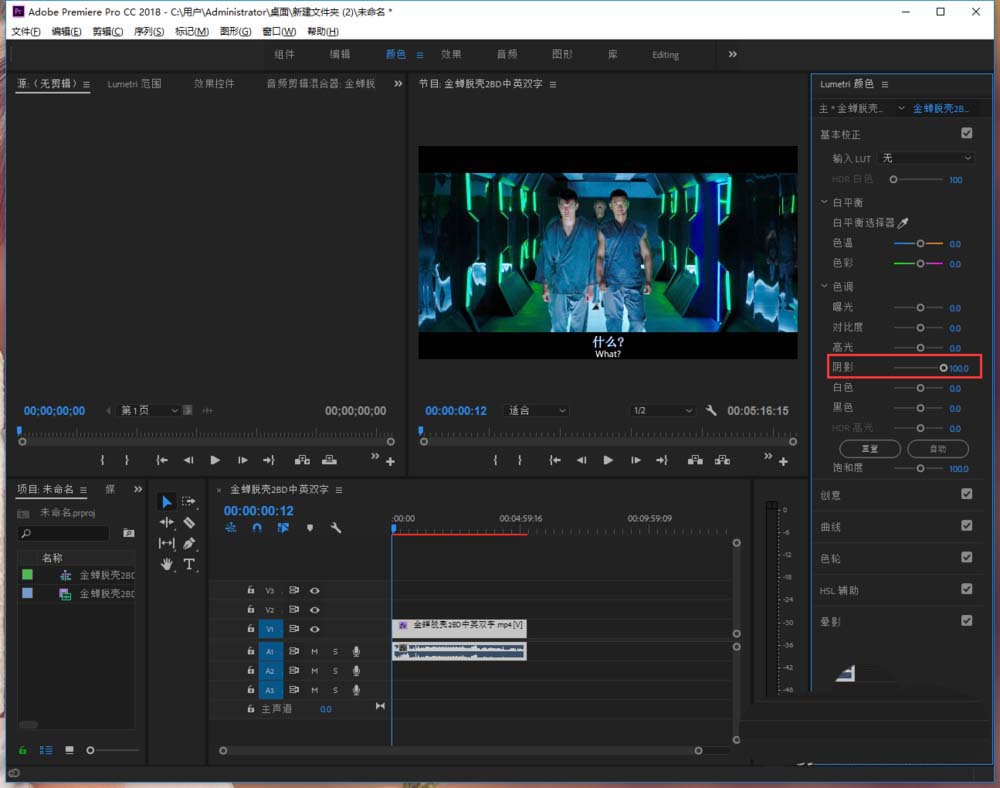Click the 重置 button
Viewport: 1000px width, 788px height.
869,449
